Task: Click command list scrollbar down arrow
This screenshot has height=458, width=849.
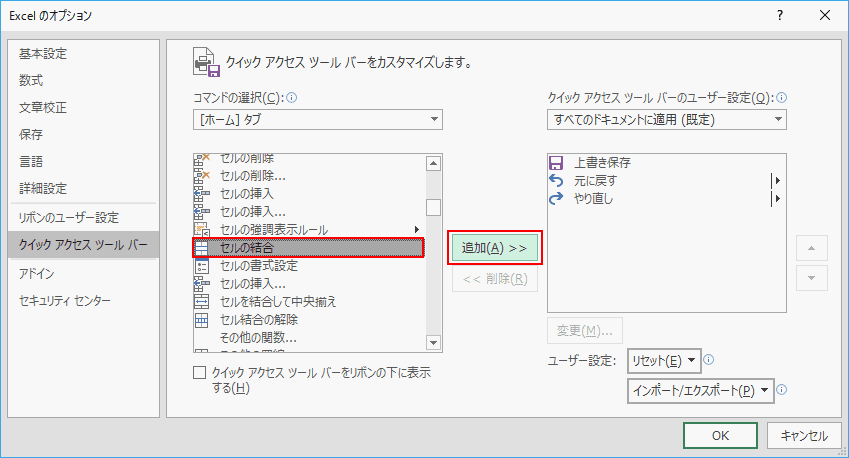Action: click(x=433, y=342)
